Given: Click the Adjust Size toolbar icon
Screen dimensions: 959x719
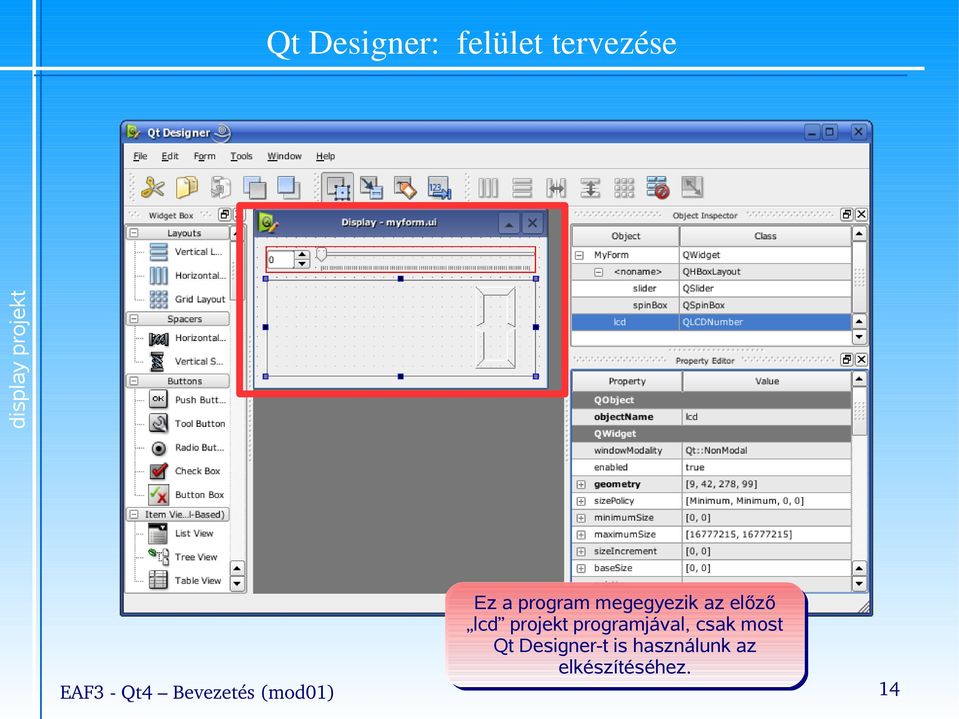Looking at the screenshot, I should 692,187.
